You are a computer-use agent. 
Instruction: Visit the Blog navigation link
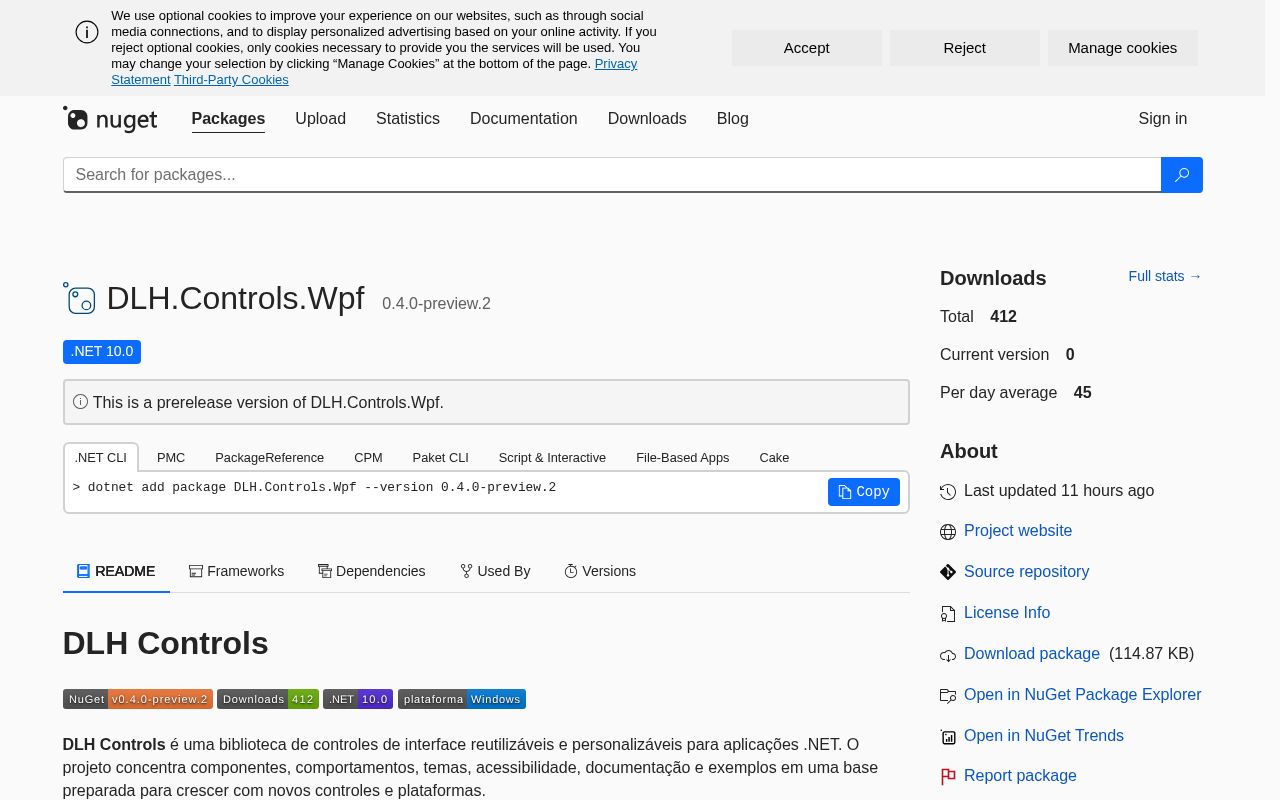tap(733, 119)
